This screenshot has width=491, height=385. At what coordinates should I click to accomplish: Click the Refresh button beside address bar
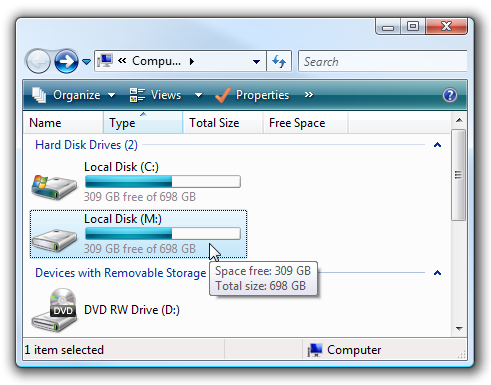[x=279, y=61]
